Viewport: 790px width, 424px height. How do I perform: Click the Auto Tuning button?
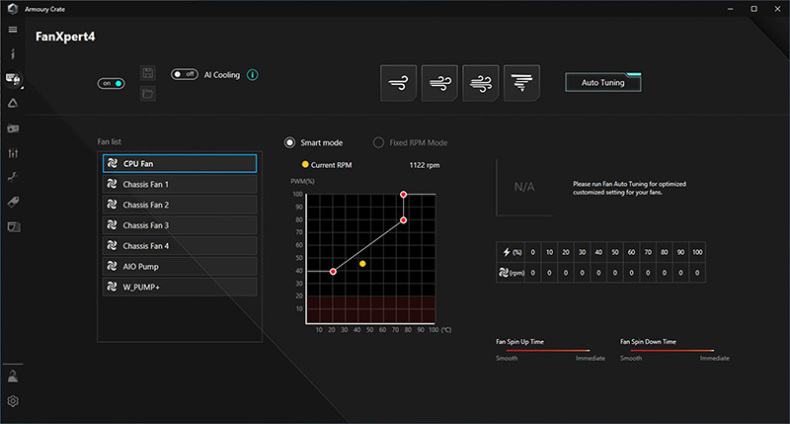[x=603, y=83]
